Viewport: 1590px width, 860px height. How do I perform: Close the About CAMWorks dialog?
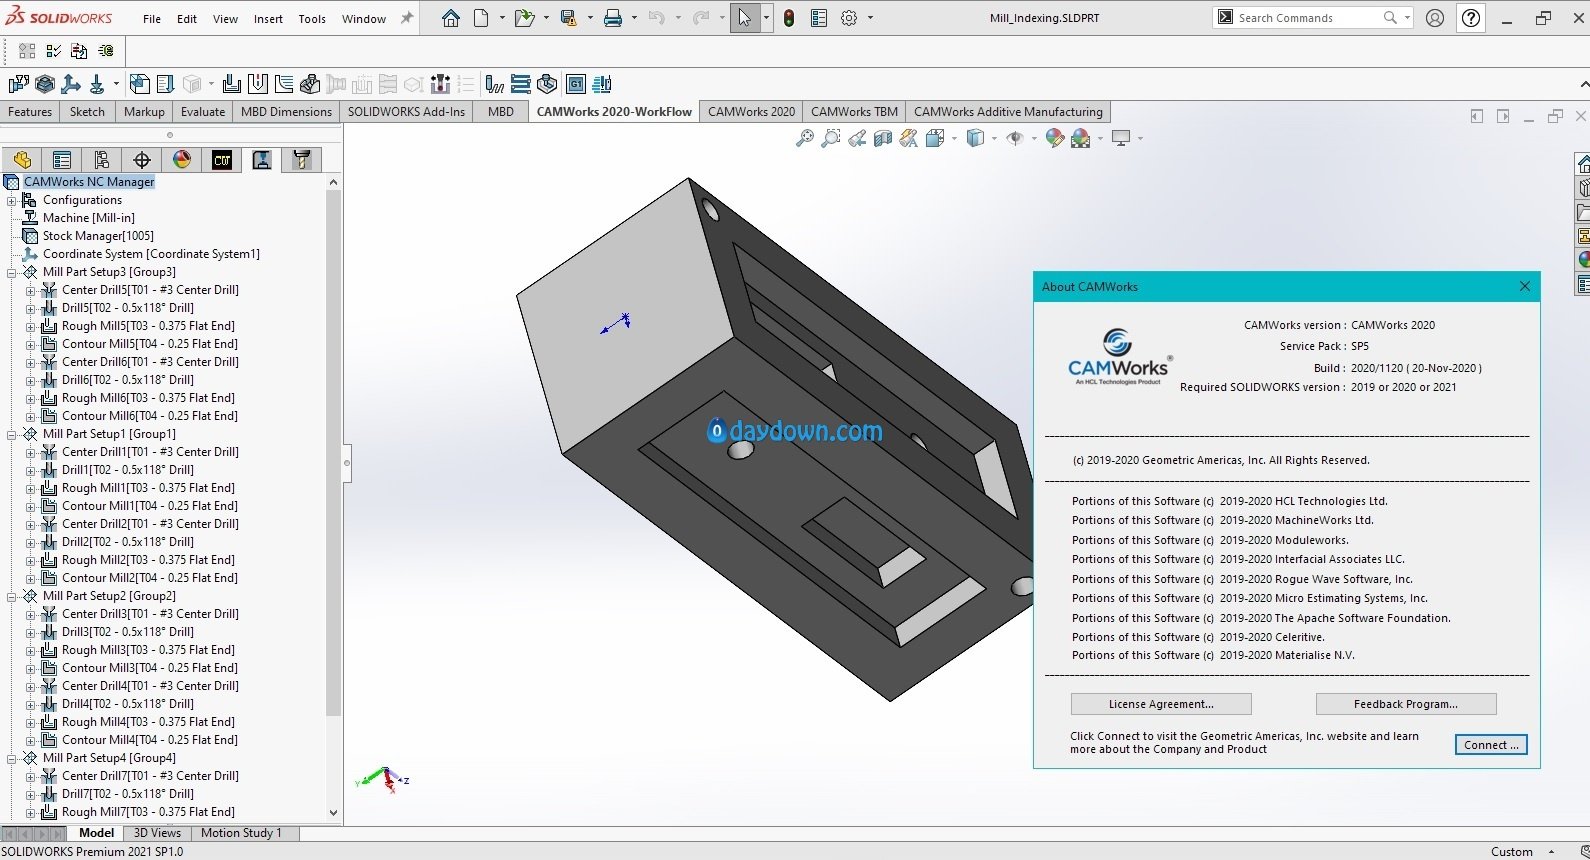(1525, 287)
